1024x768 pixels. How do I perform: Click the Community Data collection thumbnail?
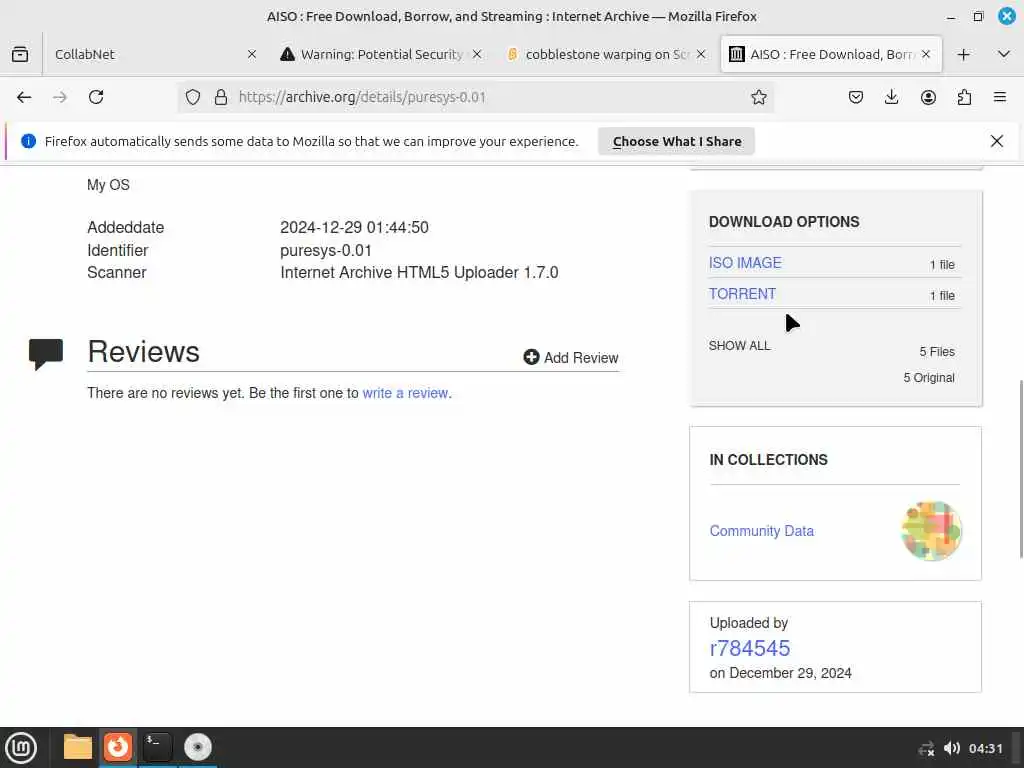point(931,531)
